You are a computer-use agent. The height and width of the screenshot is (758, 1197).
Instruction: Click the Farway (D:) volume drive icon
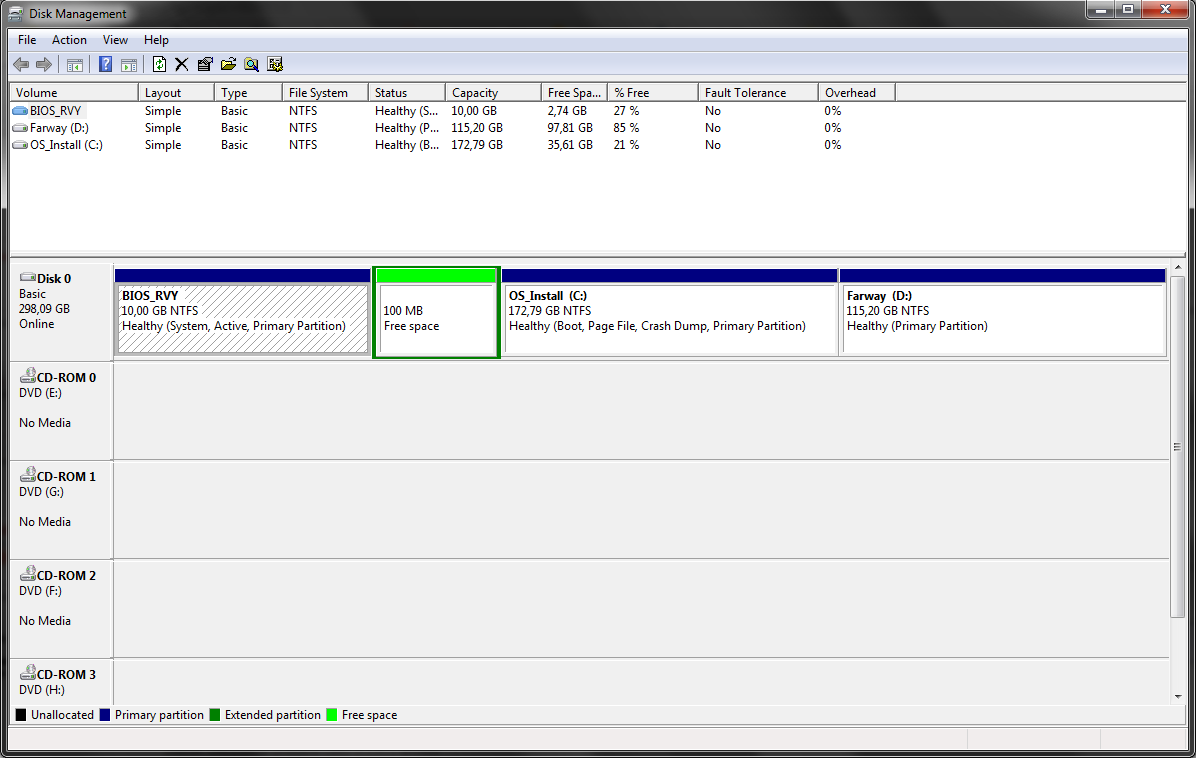coord(21,127)
